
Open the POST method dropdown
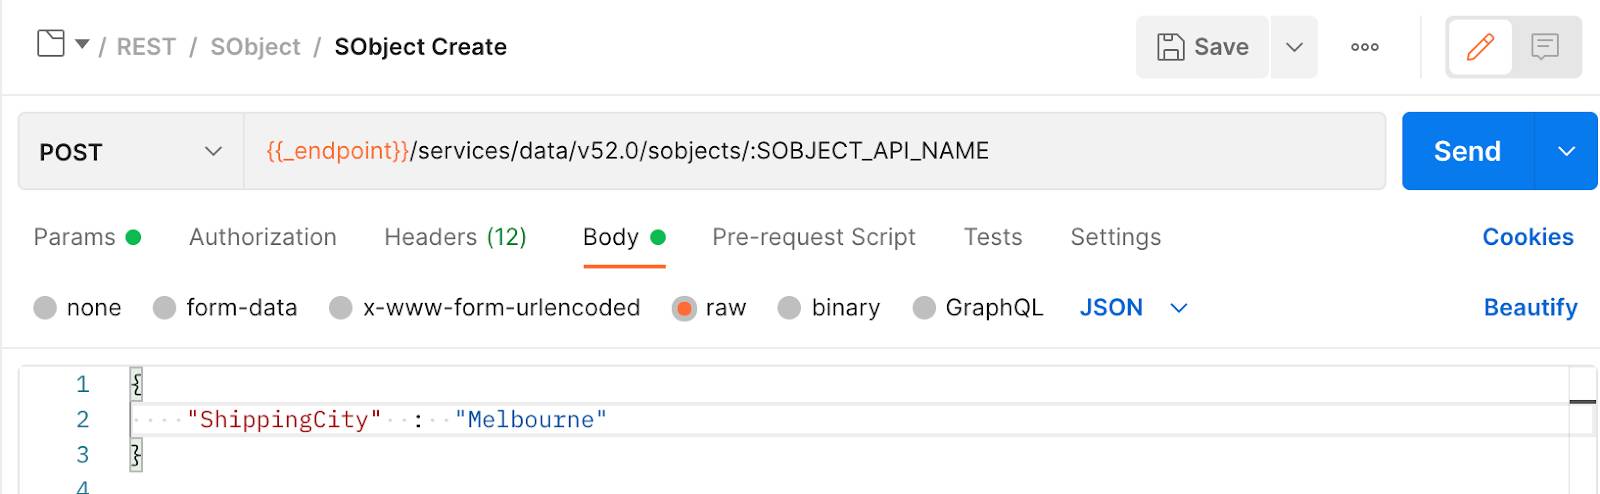click(131, 151)
